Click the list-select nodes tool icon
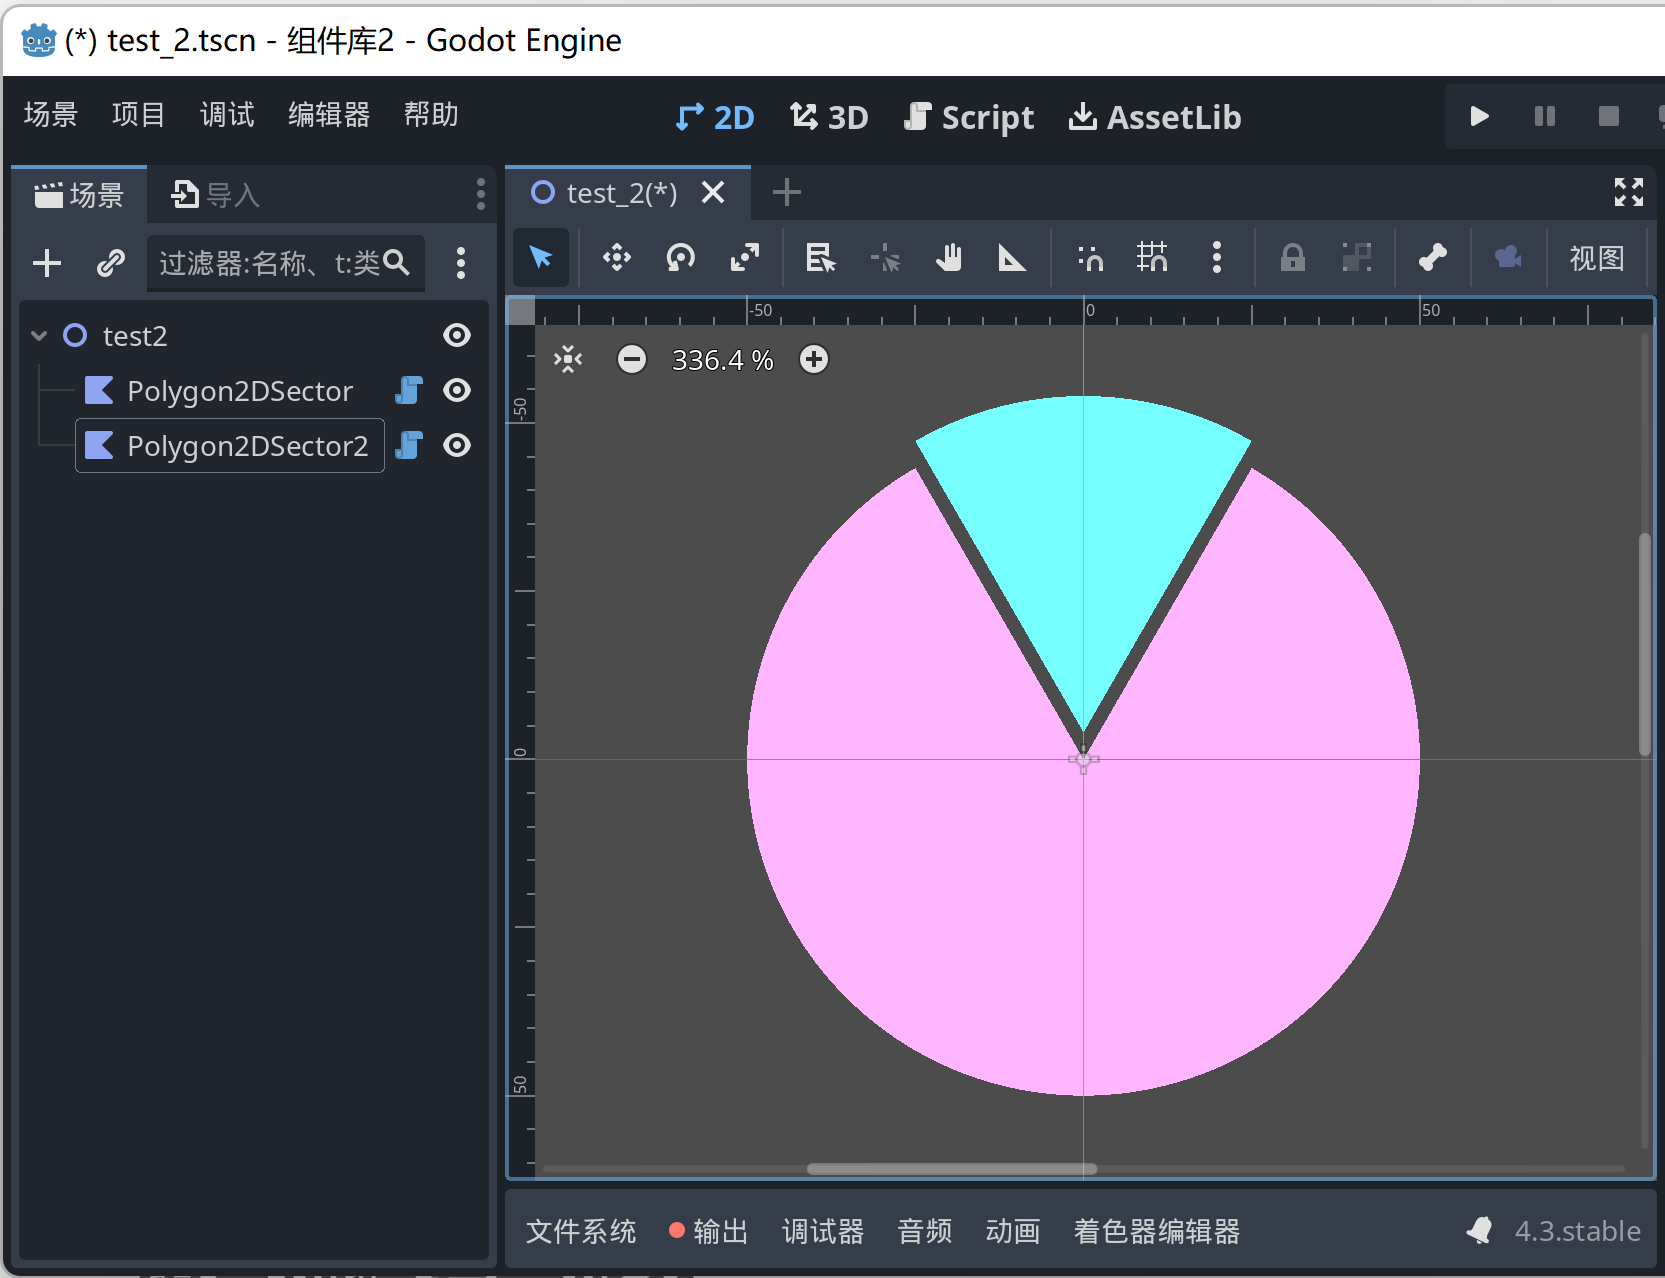 point(821,258)
